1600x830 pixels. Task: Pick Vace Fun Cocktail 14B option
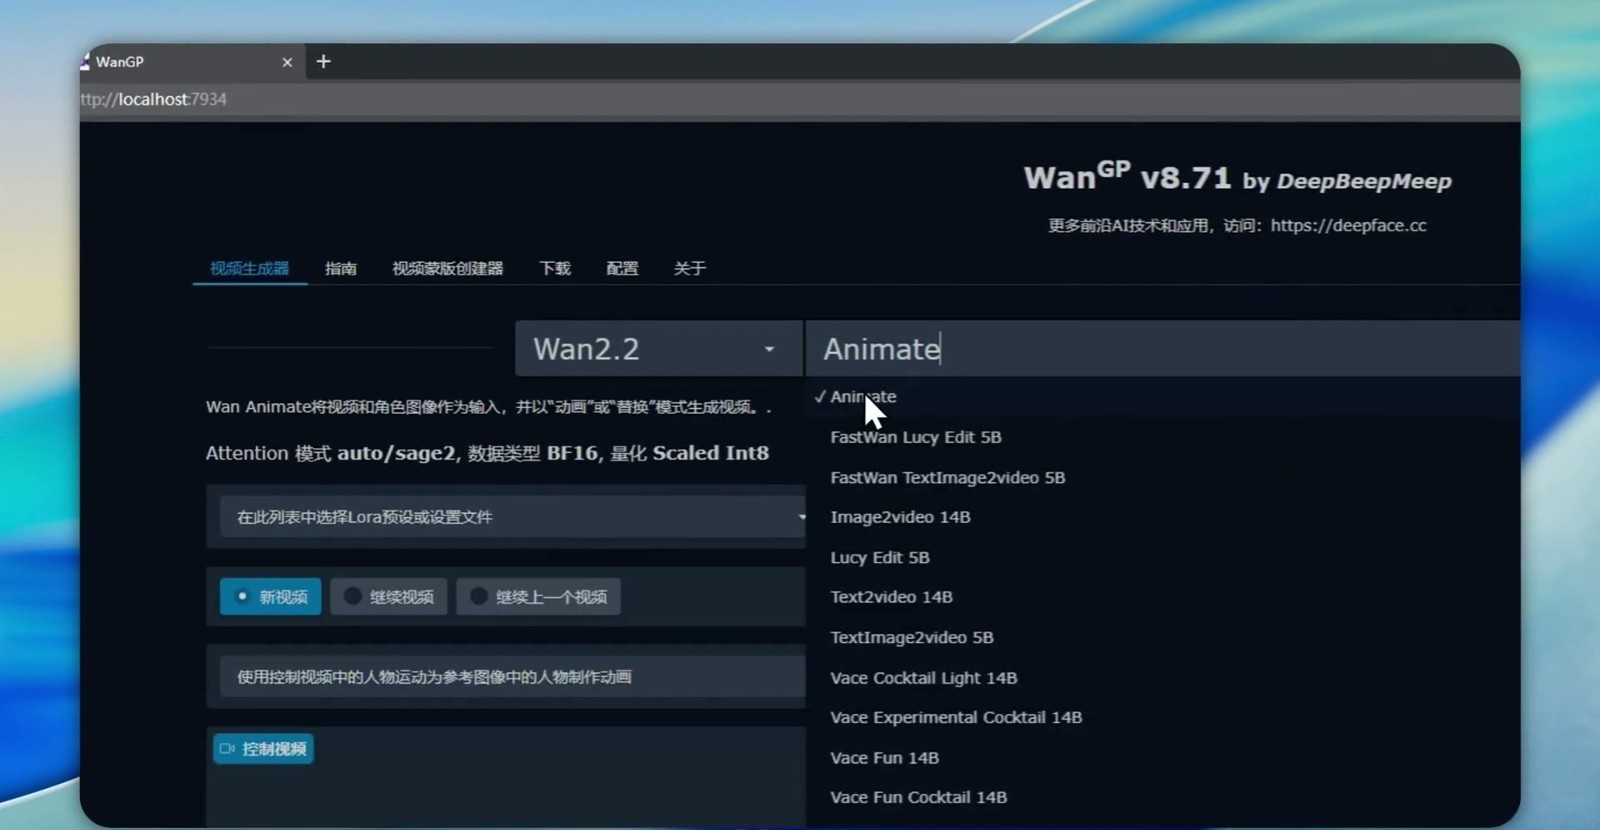click(918, 797)
